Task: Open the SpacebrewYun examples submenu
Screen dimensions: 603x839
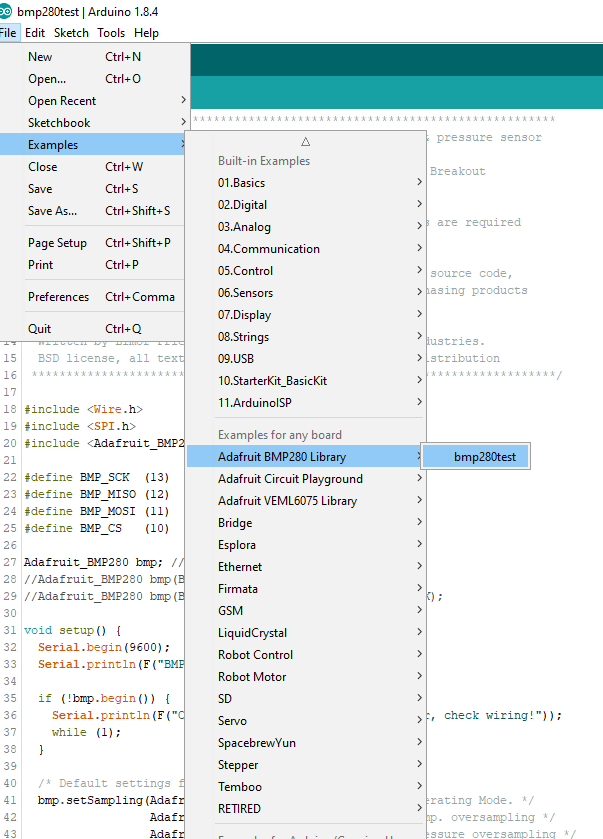Action: click(x=306, y=742)
